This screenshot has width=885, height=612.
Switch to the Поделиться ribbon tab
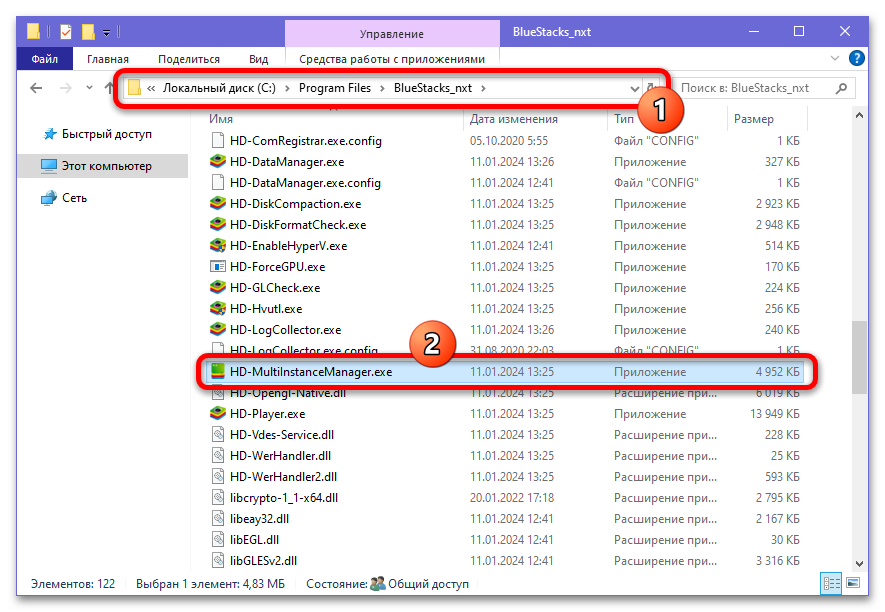tap(189, 59)
